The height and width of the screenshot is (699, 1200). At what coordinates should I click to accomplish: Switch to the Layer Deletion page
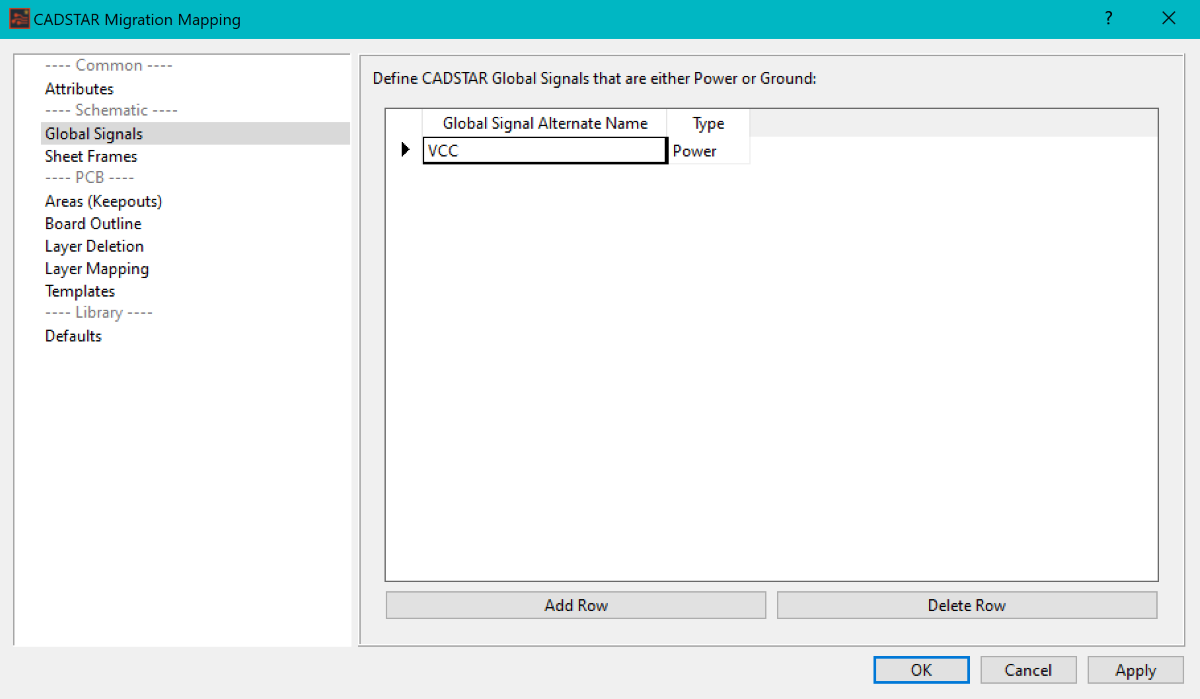(94, 246)
